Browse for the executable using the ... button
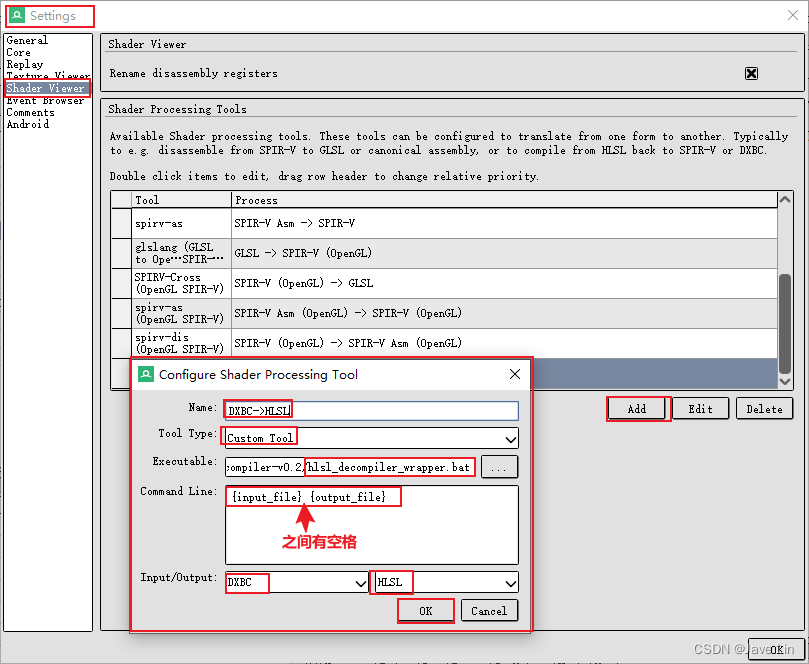 coord(499,466)
